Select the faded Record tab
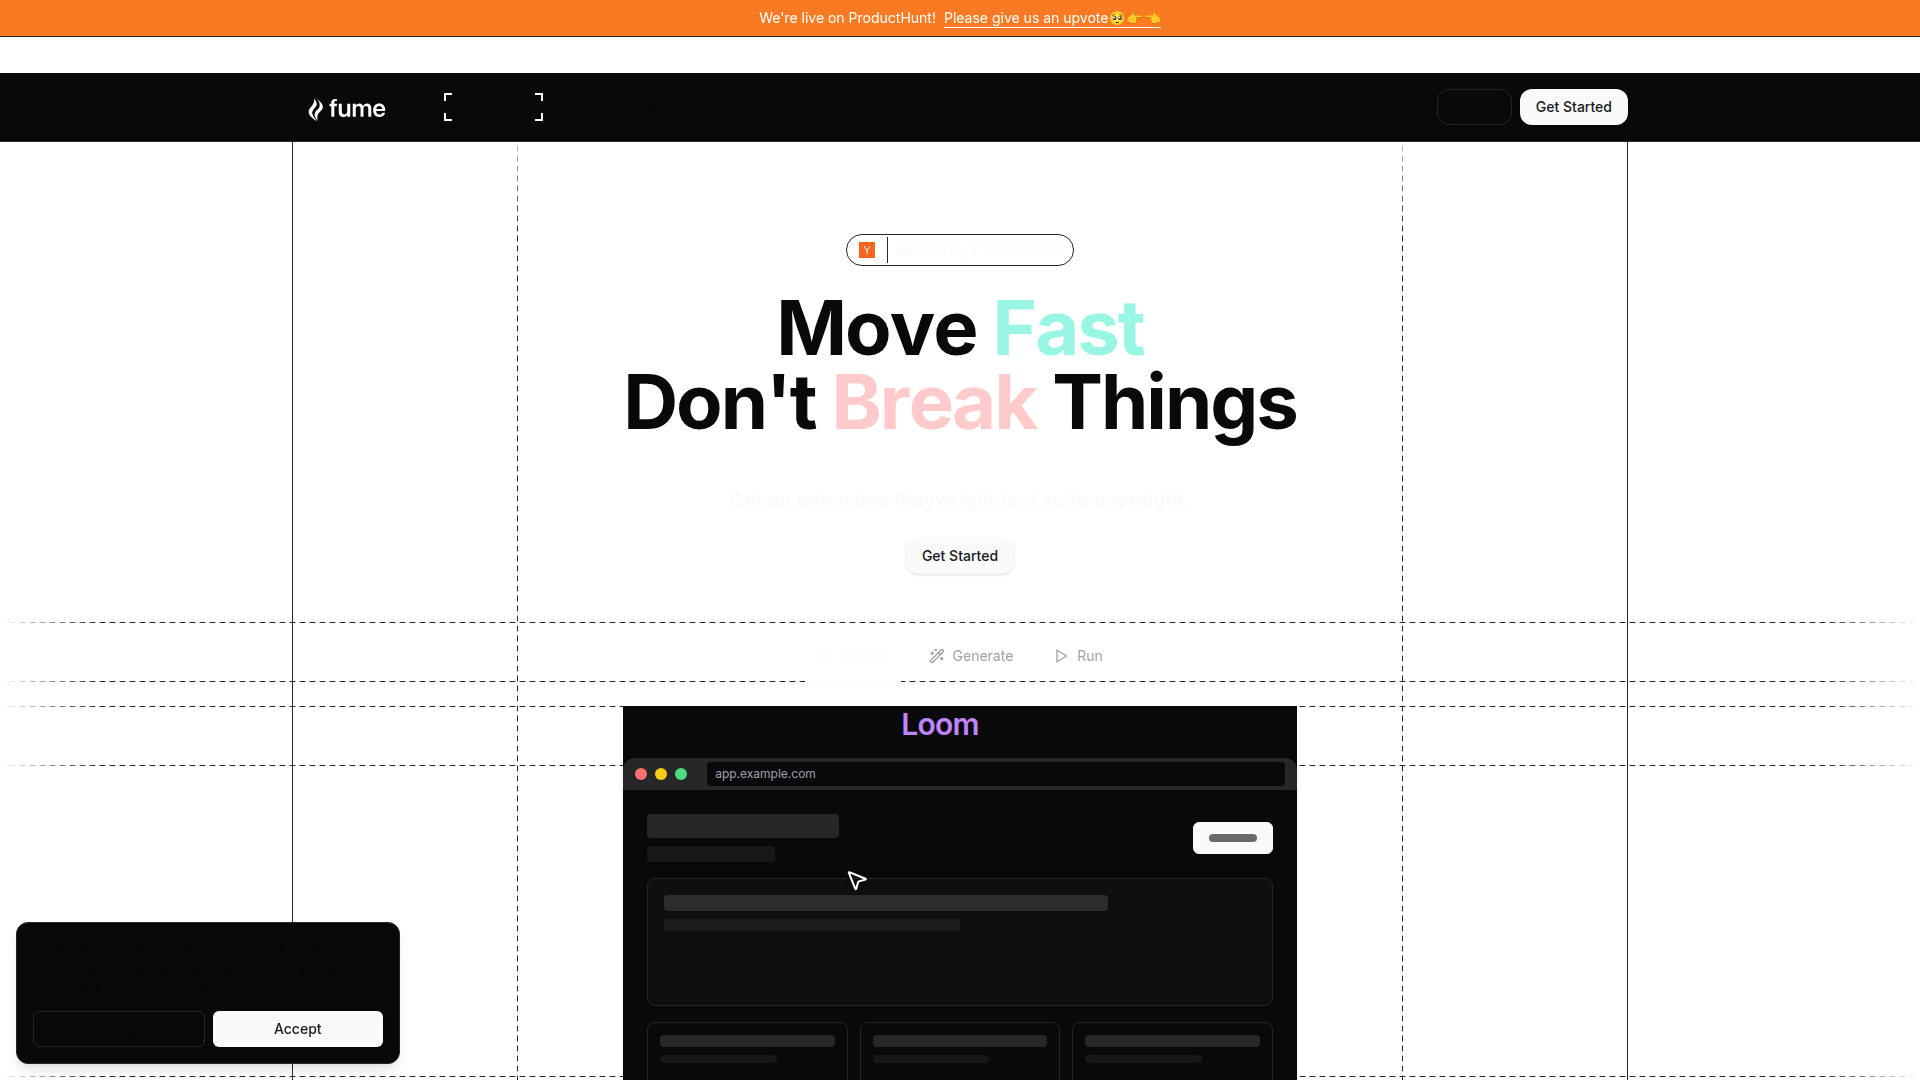The height and width of the screenshot is (1080, 1920). point(853,656)
